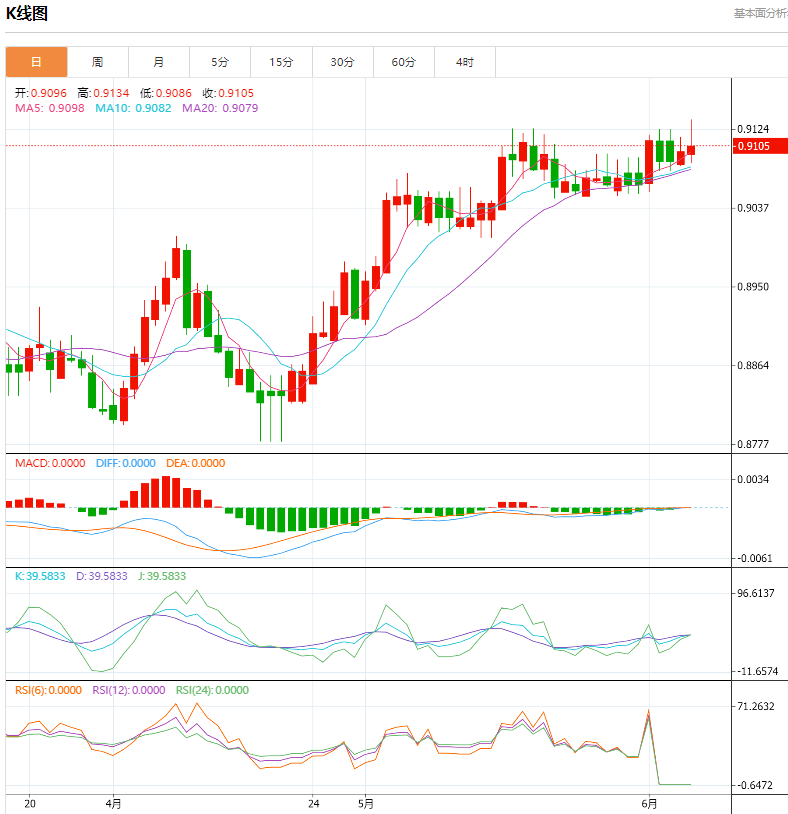Viewport: 788px width, 814px height.
Task: Click the K线图 heading
Action: point(26,13)
